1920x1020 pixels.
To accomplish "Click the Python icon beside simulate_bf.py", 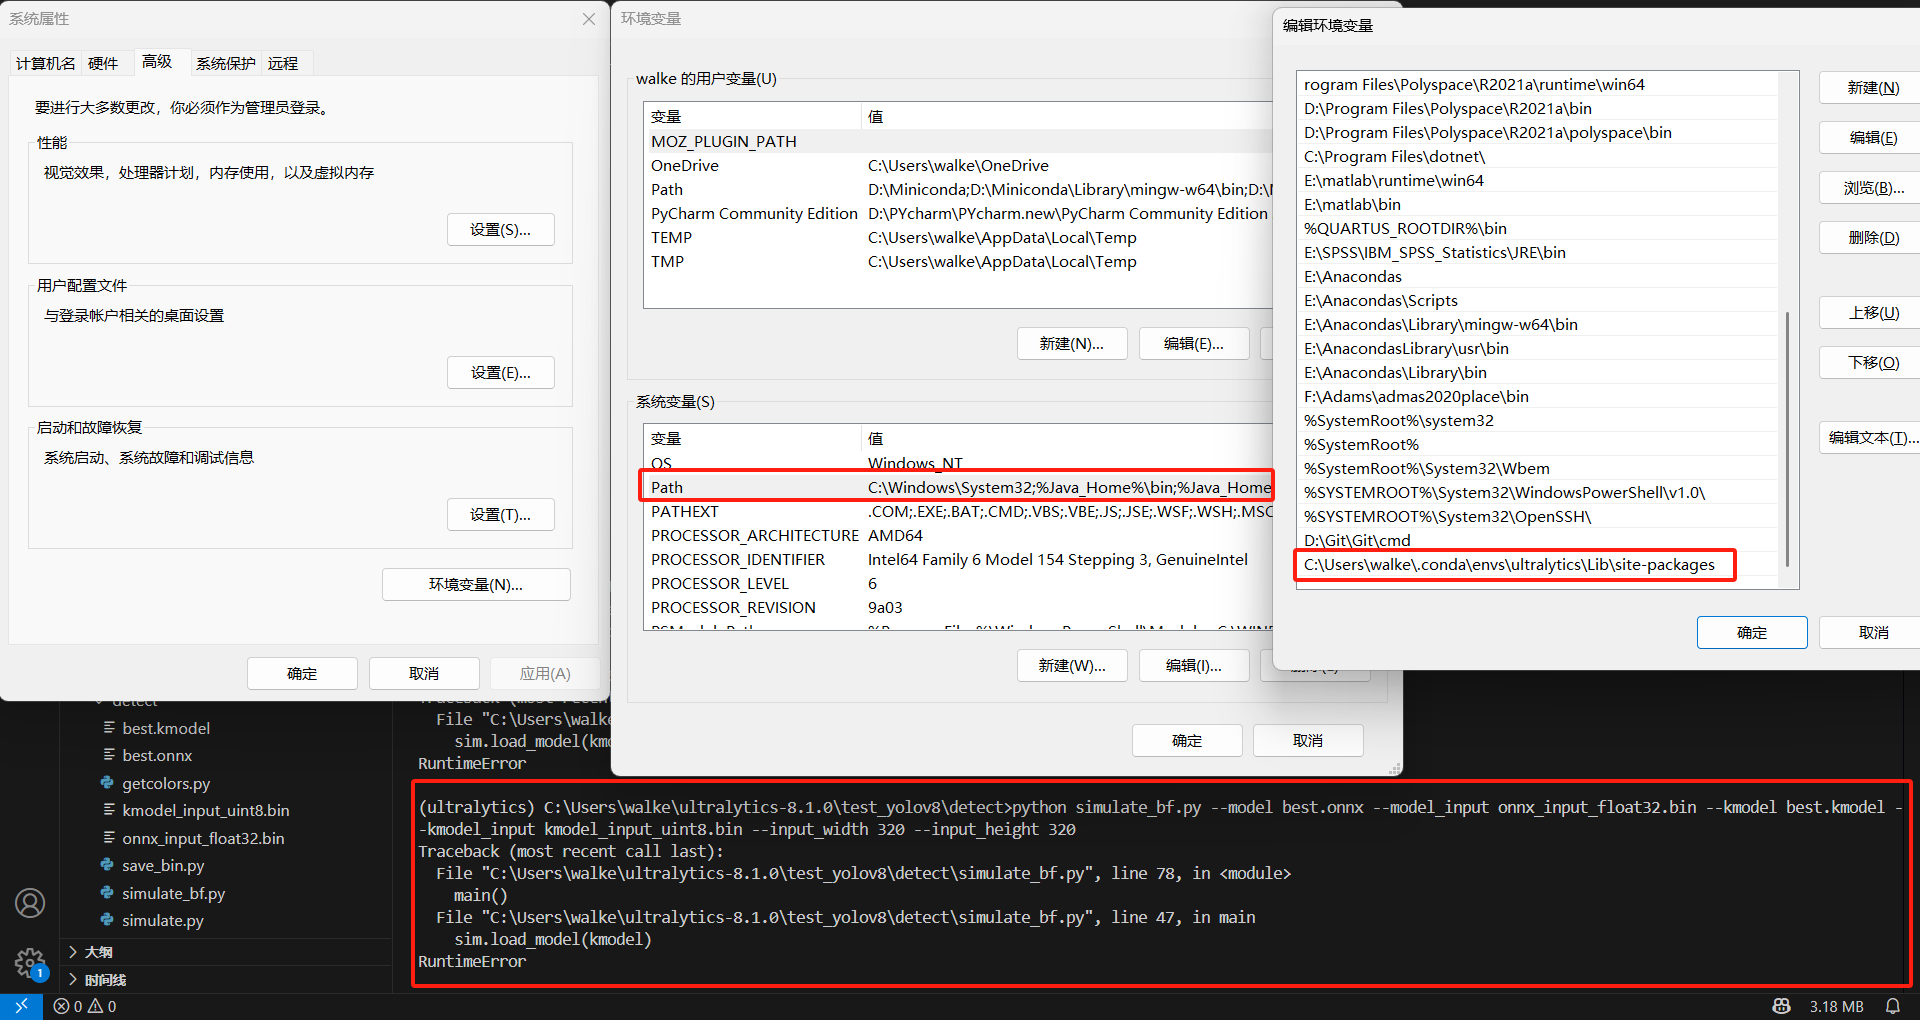I will click(x=107, y=893).
